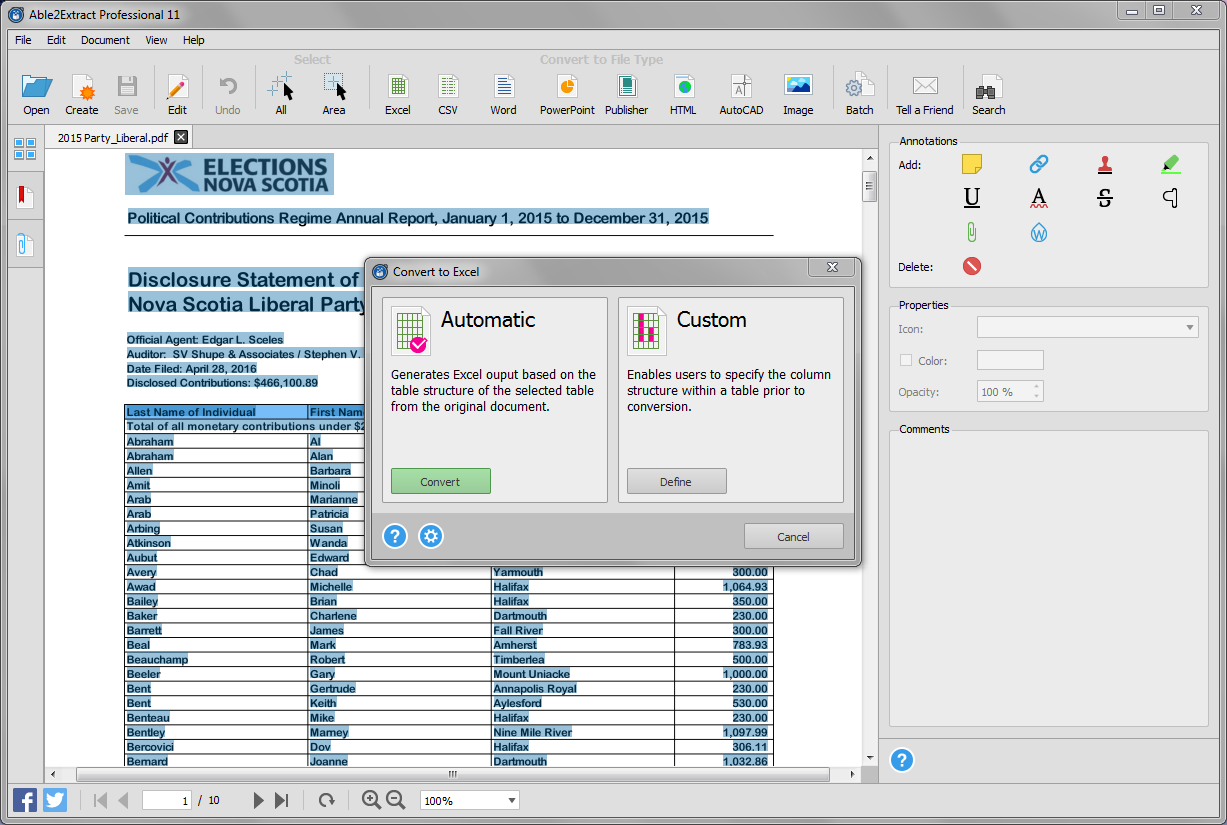Viewport: 1227px width, 825px height.
Task: Share on Facebook icon
Action: [x=25, y=800]
